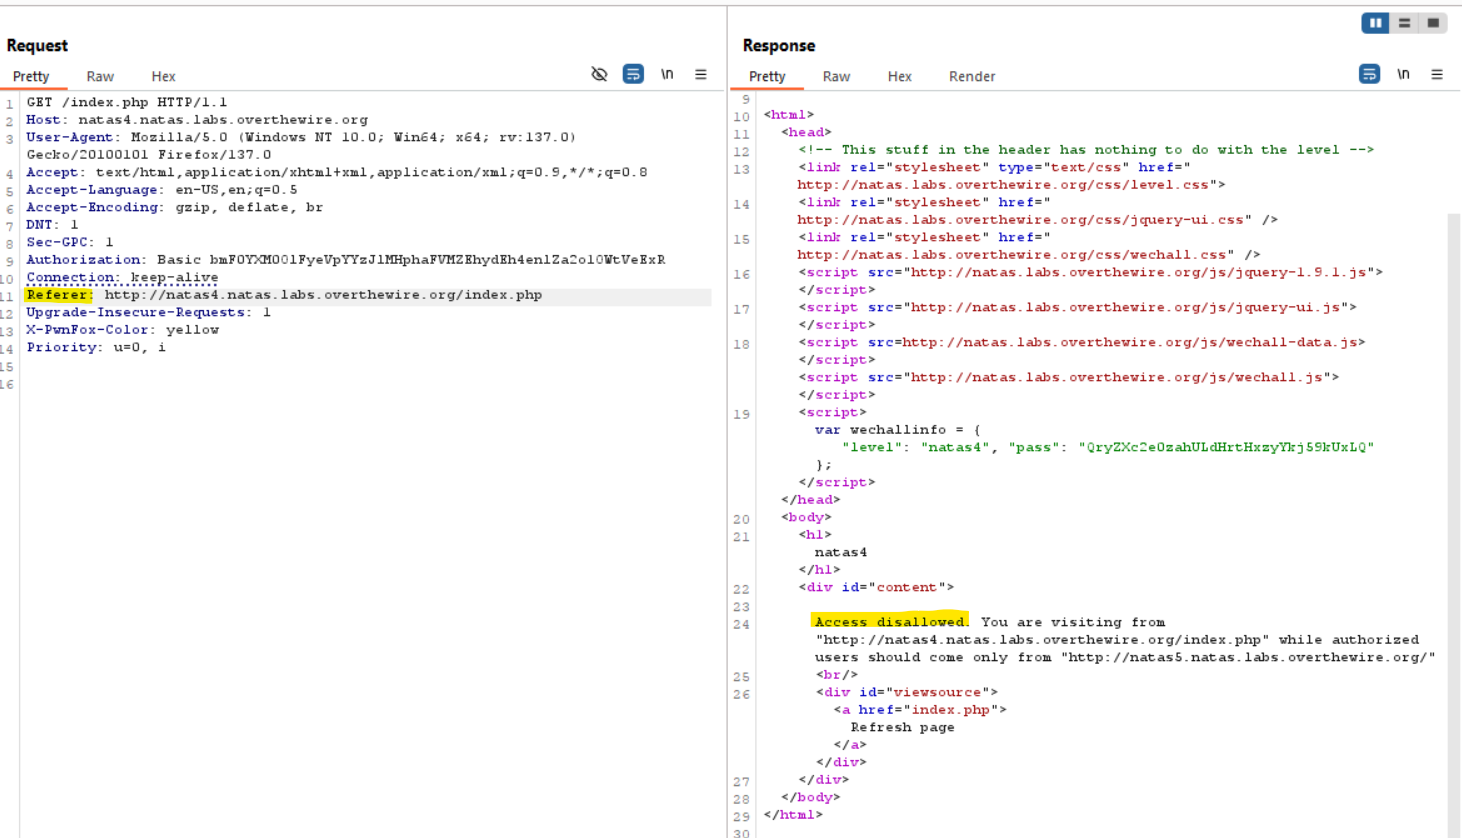Click the highlighted Referer header name
Viewport: 1462px width, 838px height.
[x=58, y=295]
